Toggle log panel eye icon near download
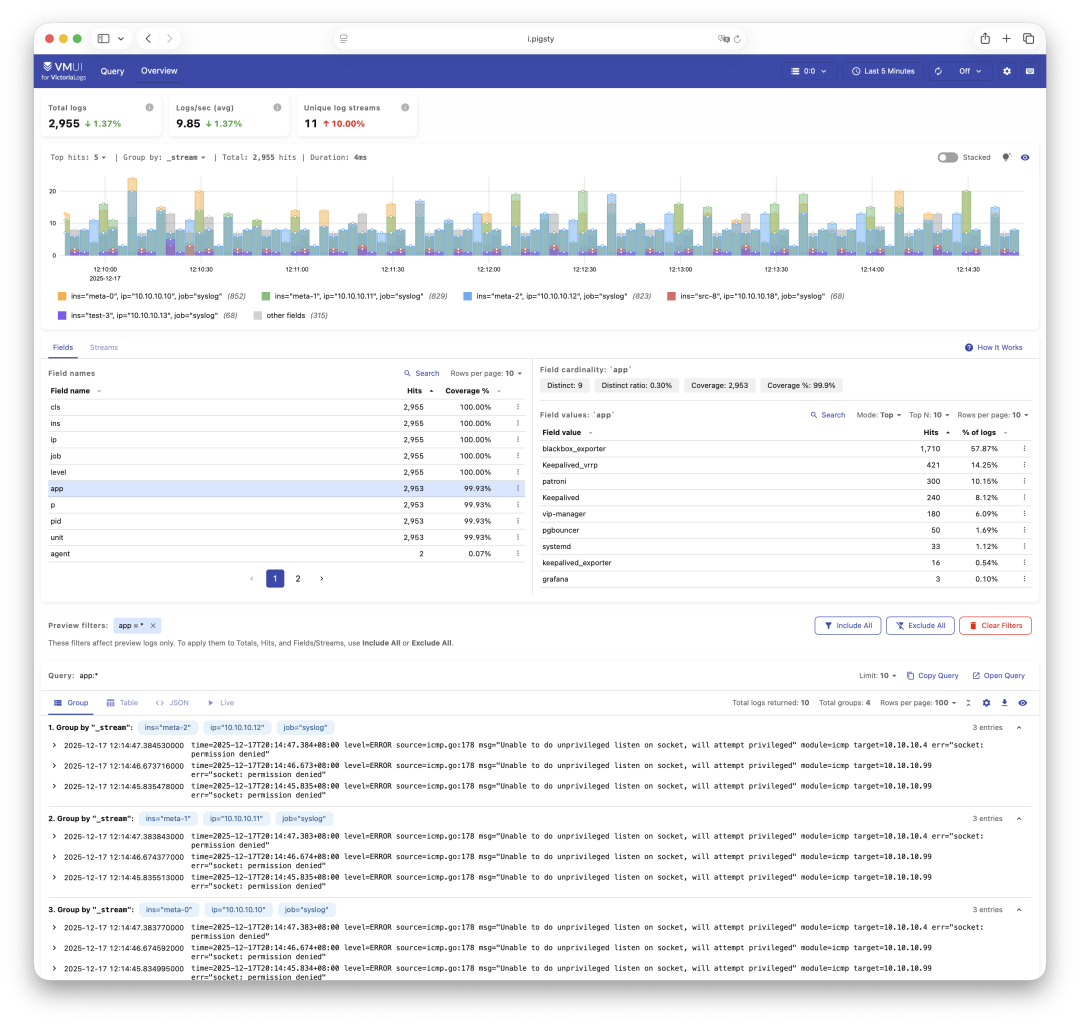The width and height of the screenshot is (1080, 1025). point(1023,703)
